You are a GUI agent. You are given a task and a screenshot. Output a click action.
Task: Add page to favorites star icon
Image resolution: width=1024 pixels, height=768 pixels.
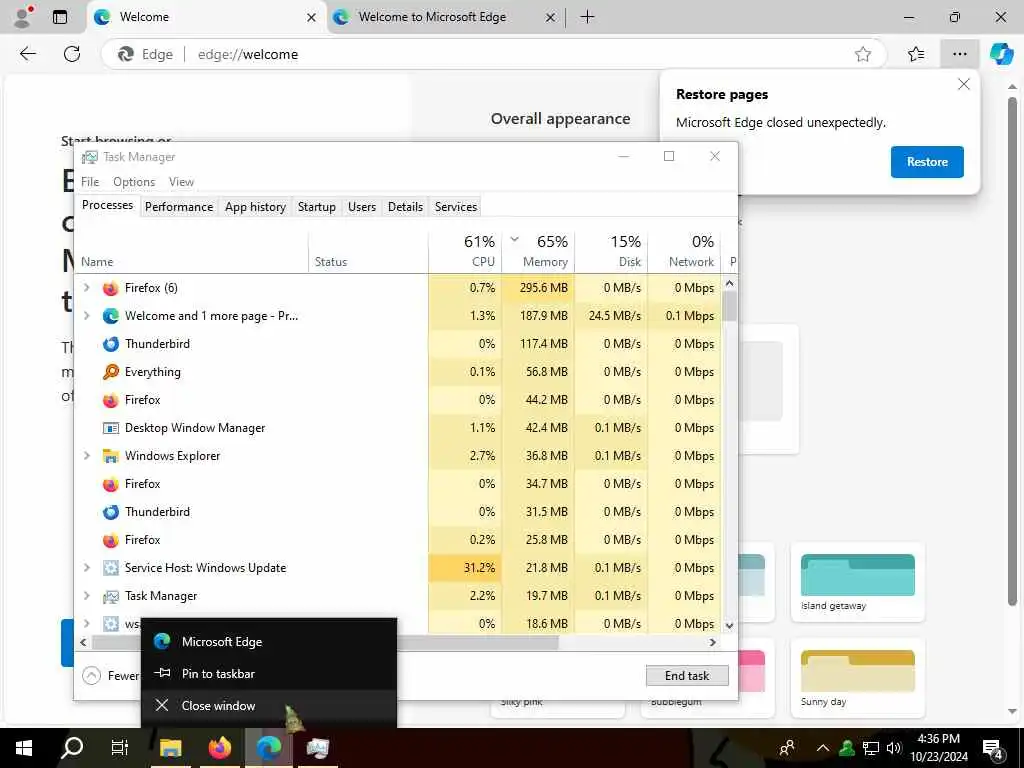point(863,54)
